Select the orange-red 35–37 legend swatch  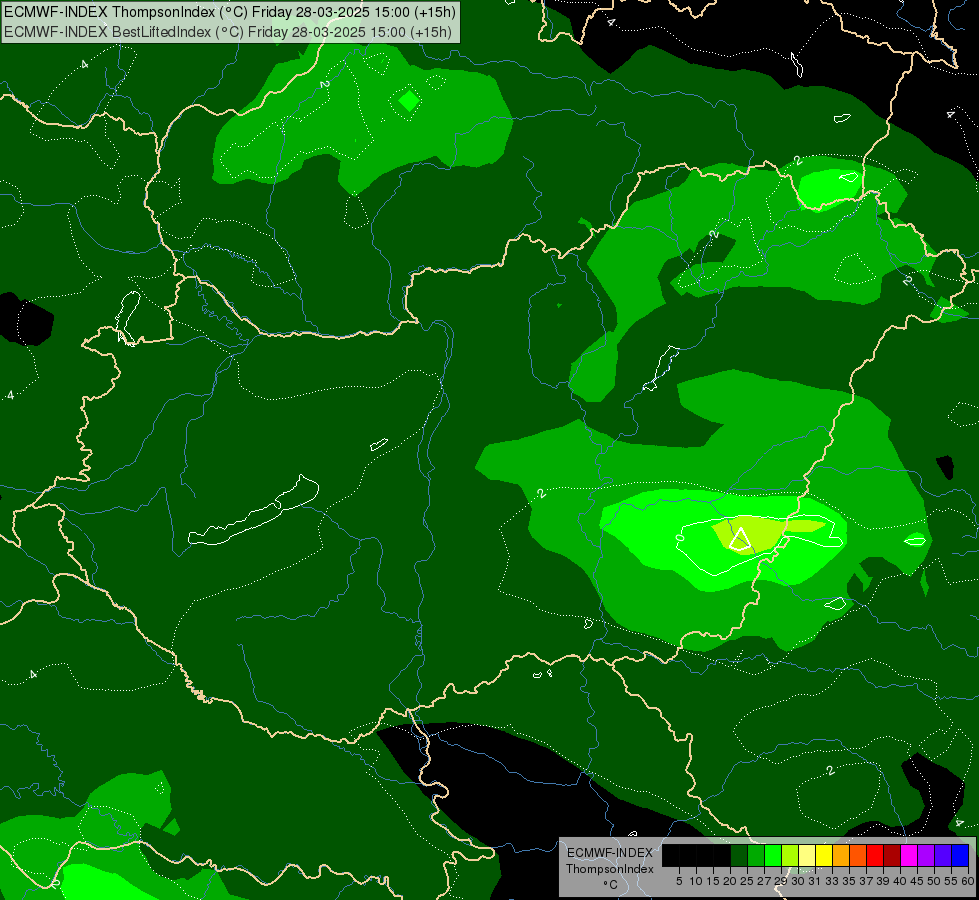[858, 855]
